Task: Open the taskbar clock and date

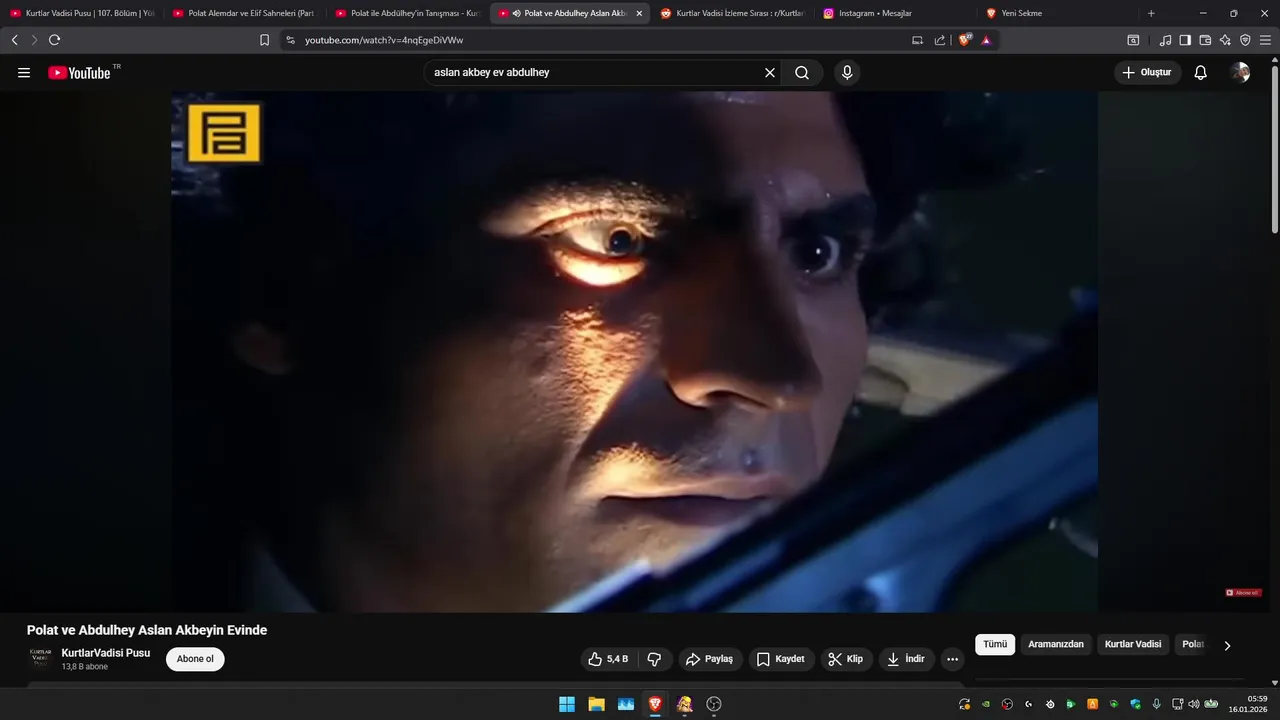Action: click(1248, 704)
